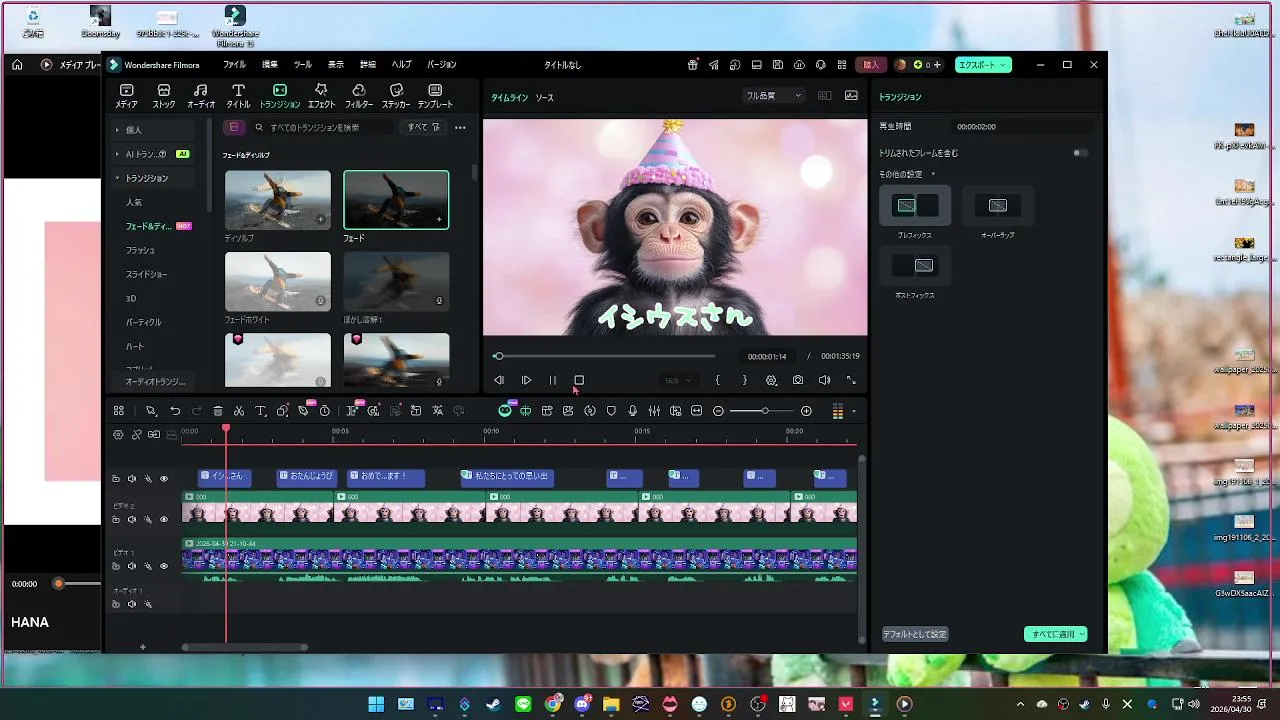Hide the ビデオ1 track with eye icon
This screenshot has width=1280, height=720.
[x=164, y=566]
